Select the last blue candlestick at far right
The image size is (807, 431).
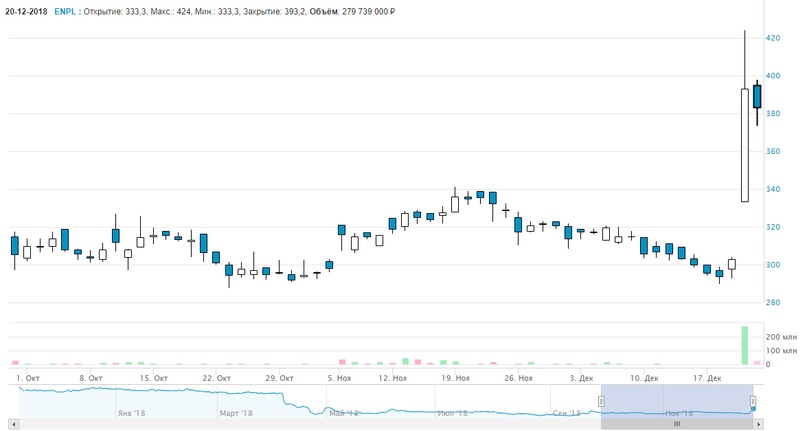(757, 97)
